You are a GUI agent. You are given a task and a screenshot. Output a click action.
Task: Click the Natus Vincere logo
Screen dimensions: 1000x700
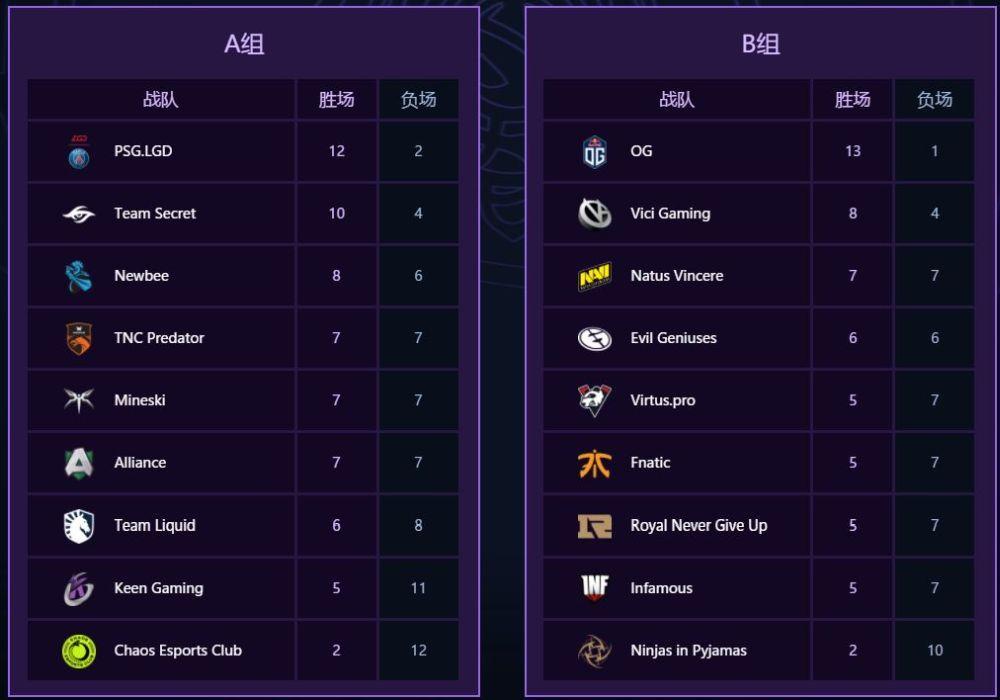(x=595, y=276)
